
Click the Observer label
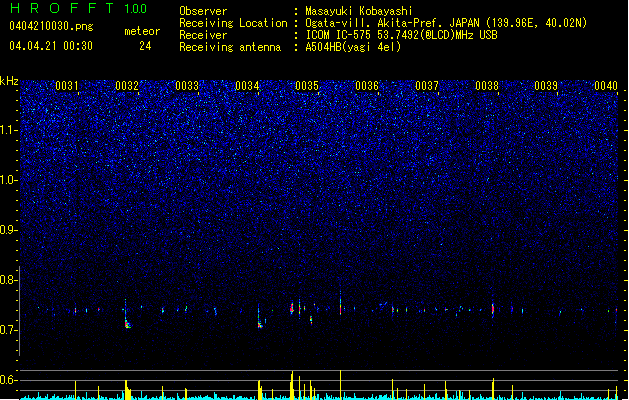[203, 11]
